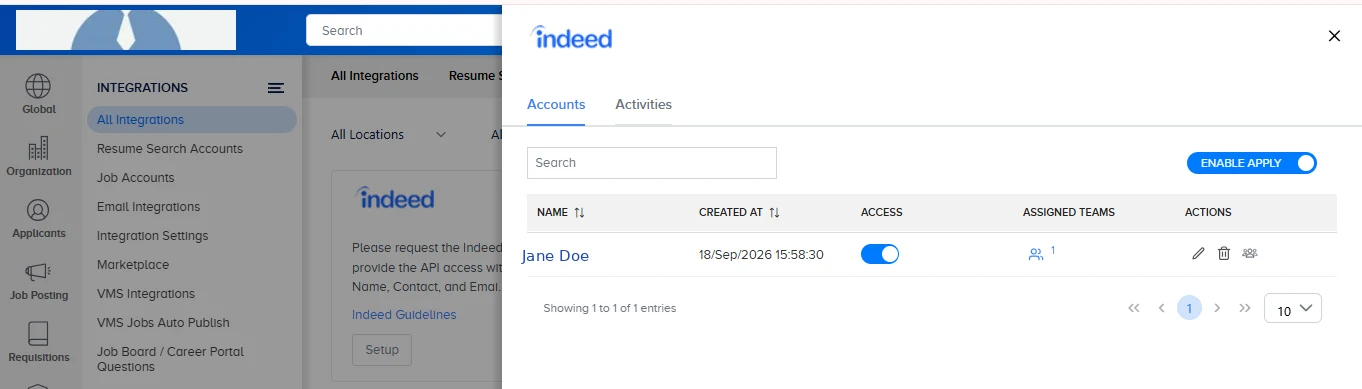Screen dimensions: 1362x389
Task: Switch to the Activities tab
Action: click(x=643, y=104)
